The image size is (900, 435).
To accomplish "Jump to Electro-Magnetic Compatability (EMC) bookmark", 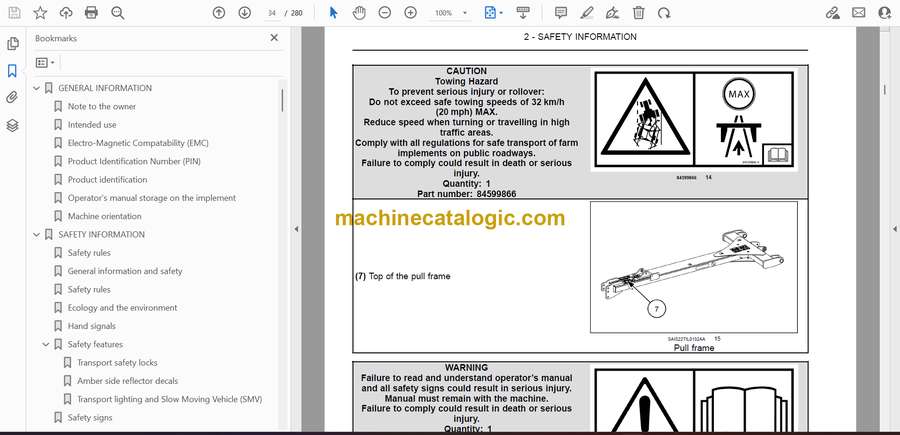I will click(138, 143).
